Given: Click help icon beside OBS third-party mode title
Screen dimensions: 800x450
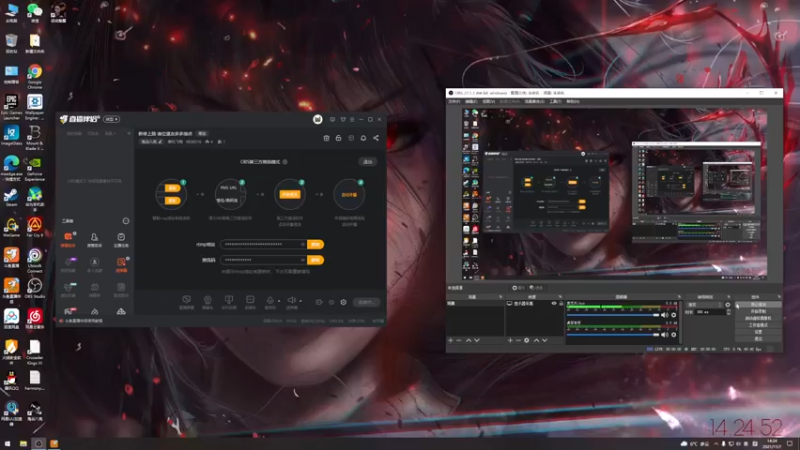Looking at the screenshot, I should click(x=285, y=162).
